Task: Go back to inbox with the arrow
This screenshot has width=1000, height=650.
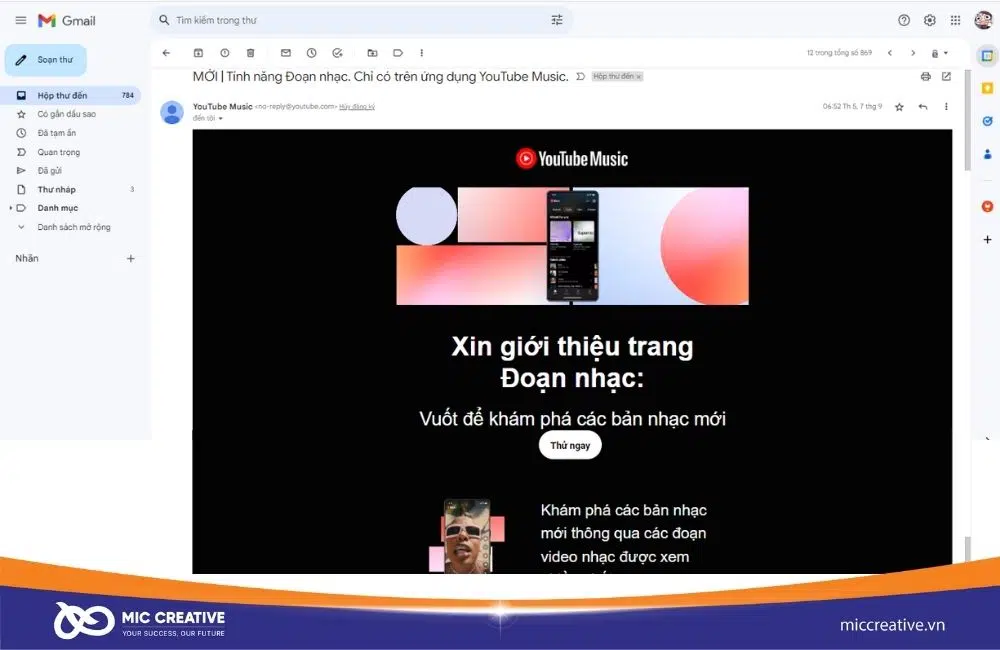Action: 166,53
